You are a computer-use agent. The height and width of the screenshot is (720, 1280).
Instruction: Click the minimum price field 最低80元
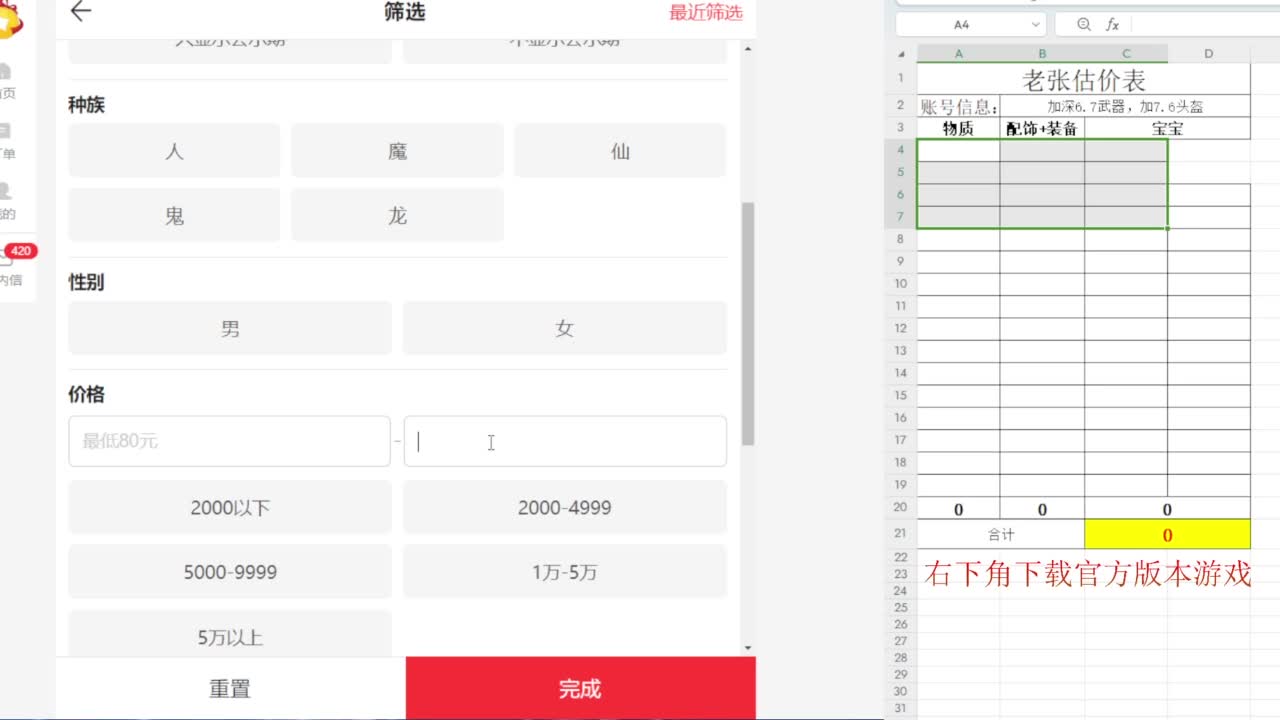point(229,441)
